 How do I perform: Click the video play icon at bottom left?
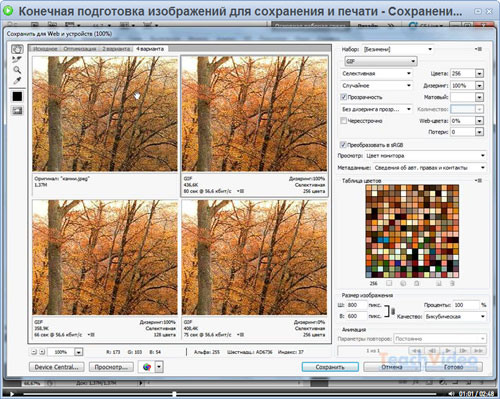click(x=12, y=394)
